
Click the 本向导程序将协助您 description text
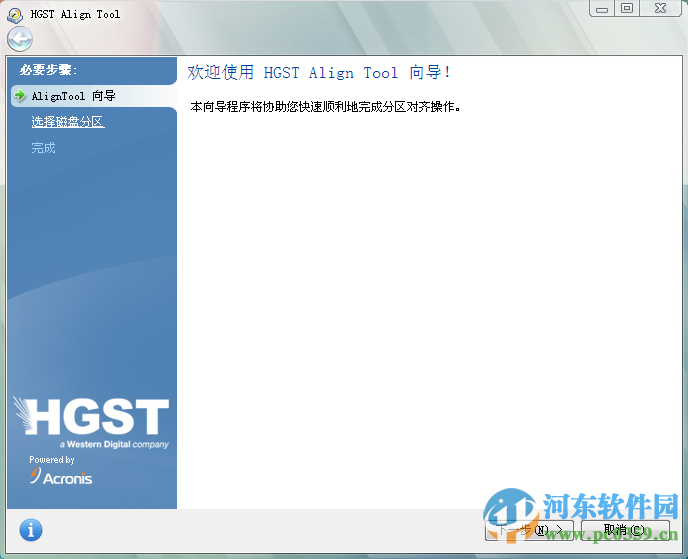326,107
